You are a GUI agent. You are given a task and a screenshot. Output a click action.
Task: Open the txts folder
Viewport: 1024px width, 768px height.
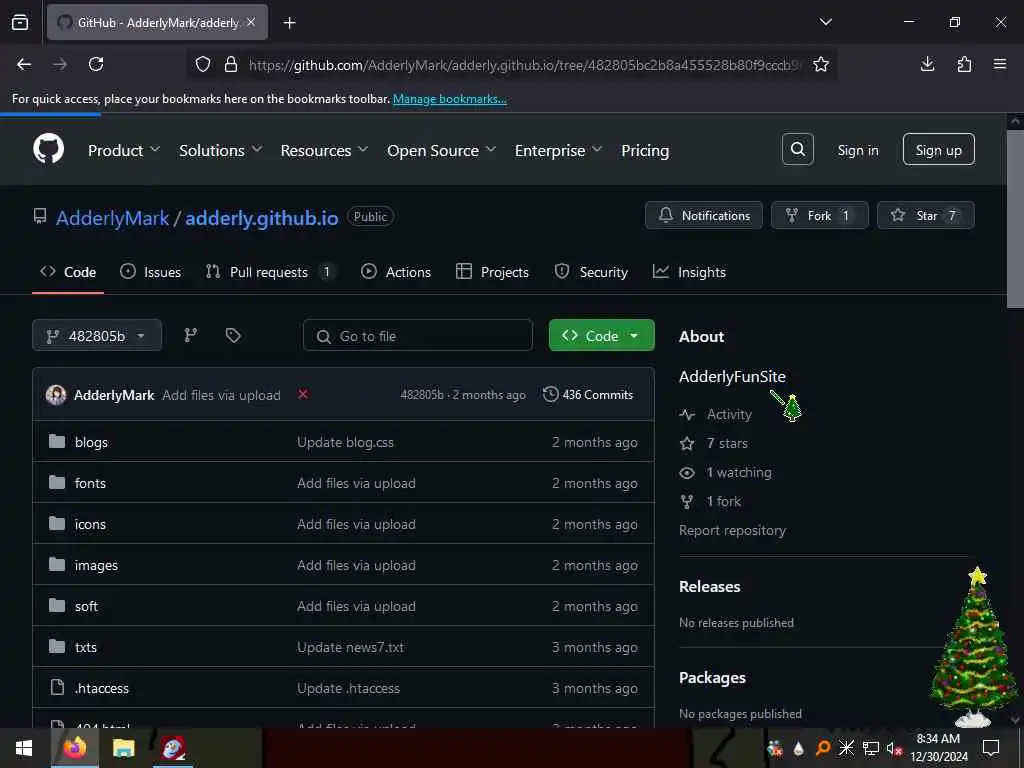point(86,647)
